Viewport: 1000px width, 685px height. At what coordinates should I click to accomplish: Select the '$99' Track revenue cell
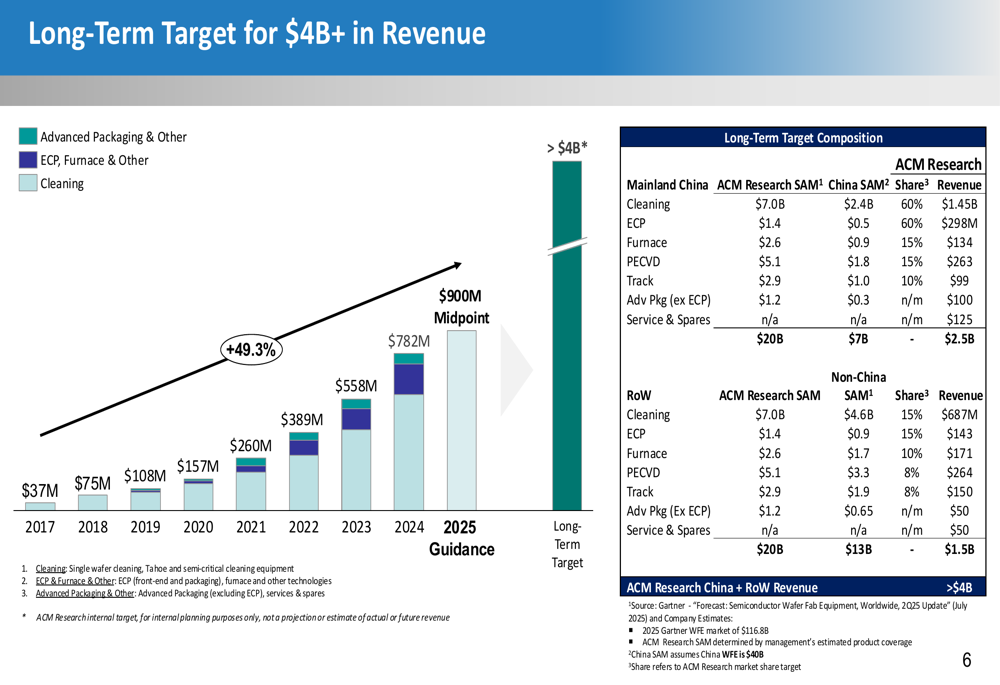point(959,281)
